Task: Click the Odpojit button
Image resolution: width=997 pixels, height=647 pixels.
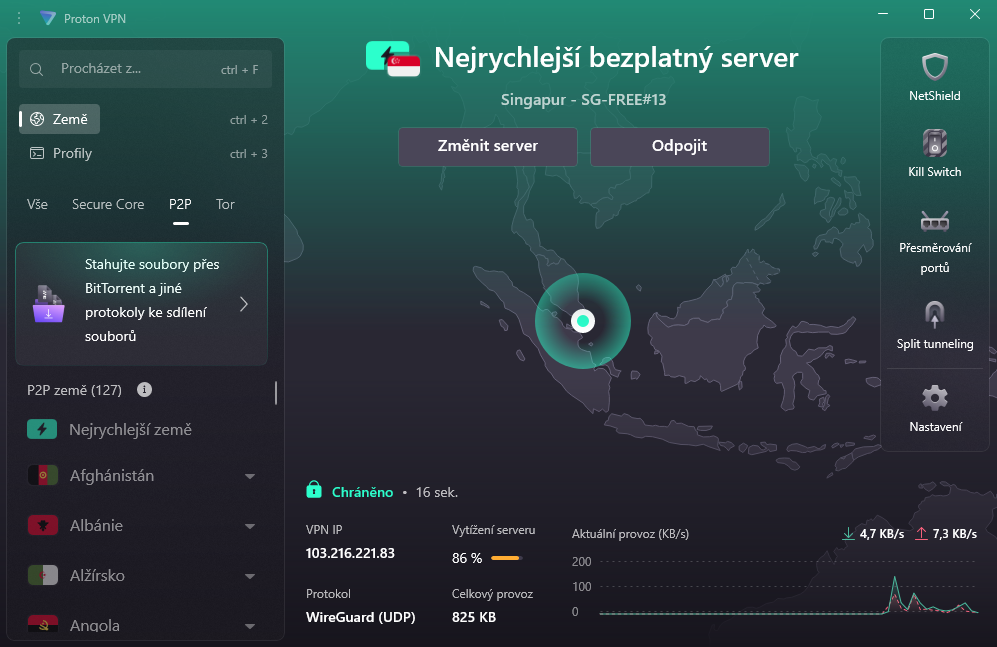Action: click(x=679, y=146)
